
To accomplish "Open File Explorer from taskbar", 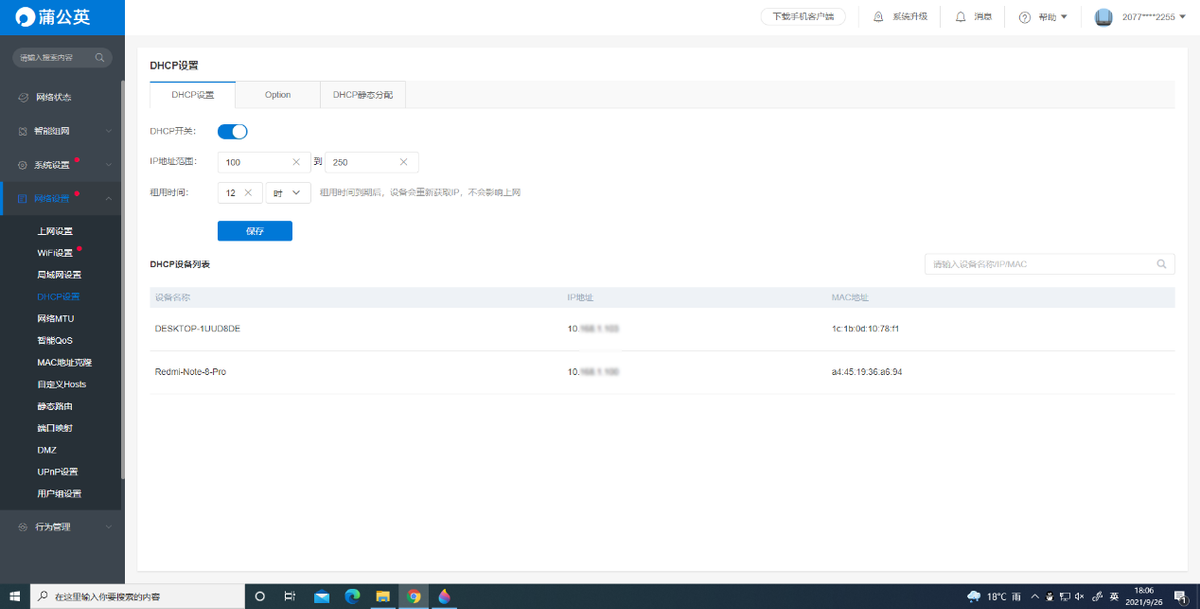I will click(383, 596).
